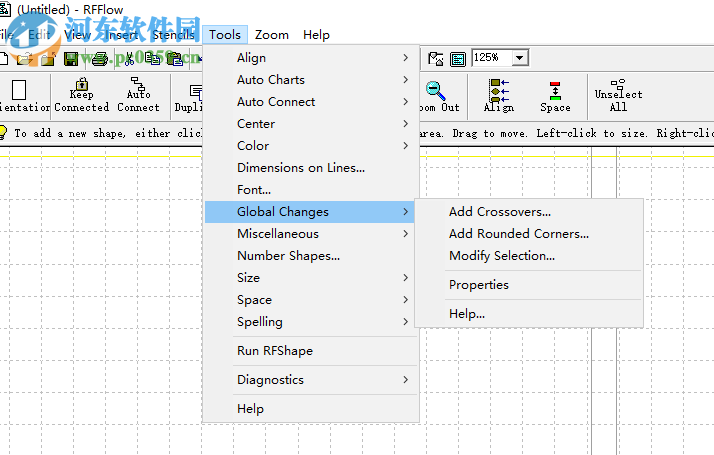Save chart using the floppy disk icon
This screenshot has width=714, height=455.
(71, 59)
